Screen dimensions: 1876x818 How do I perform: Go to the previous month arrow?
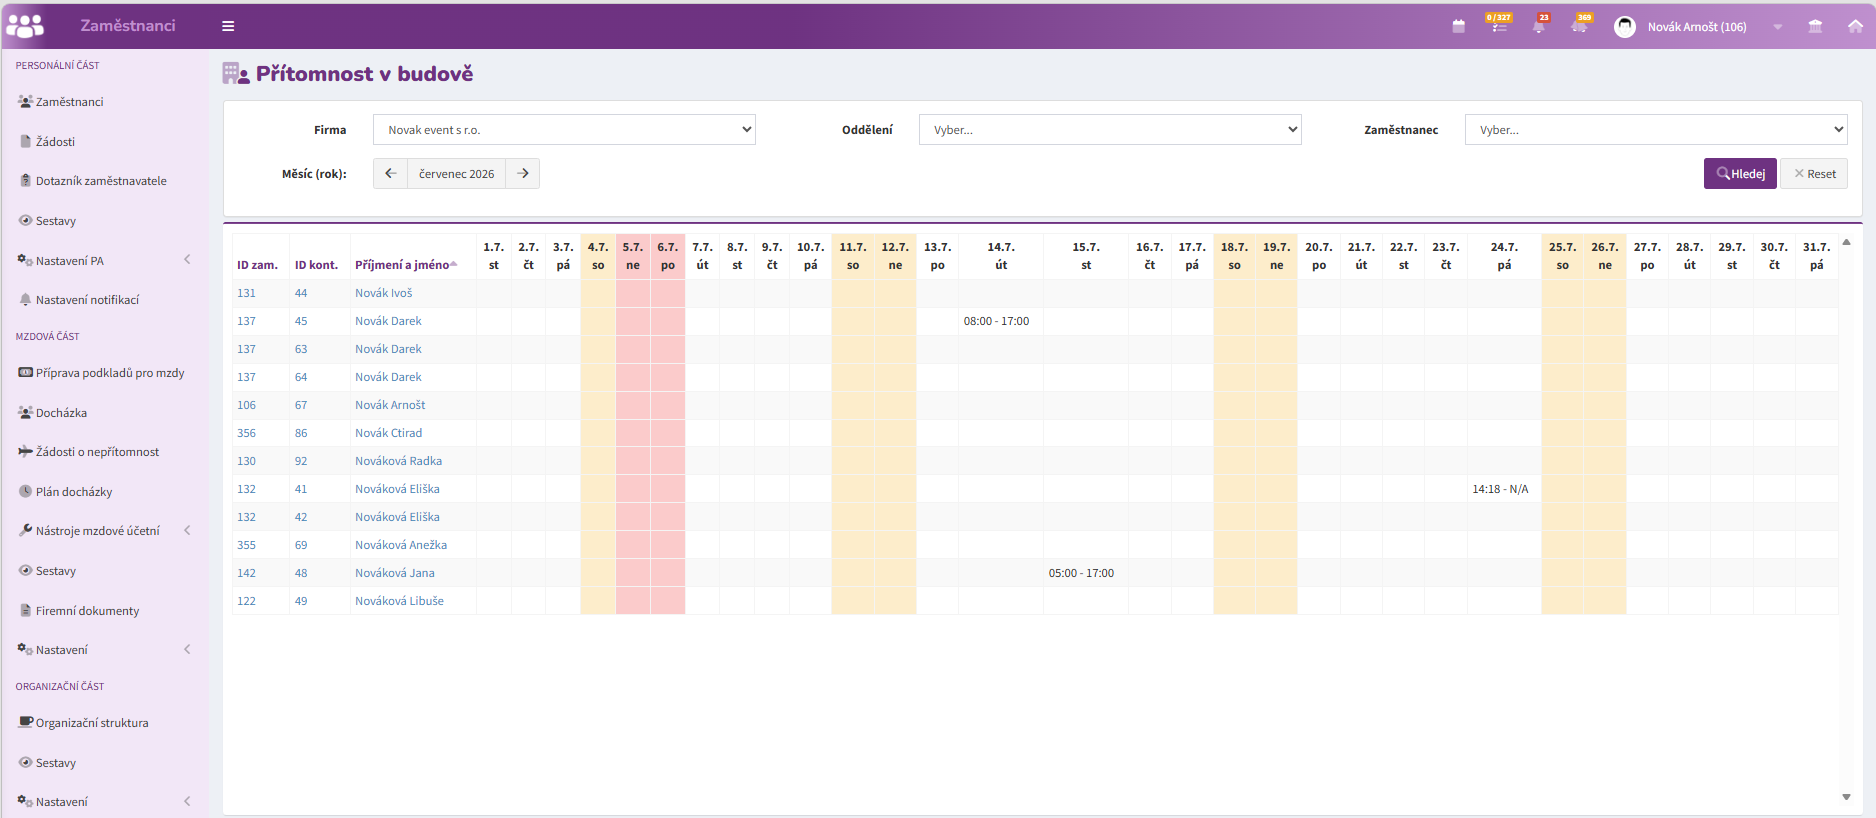(x=390, y=173)
